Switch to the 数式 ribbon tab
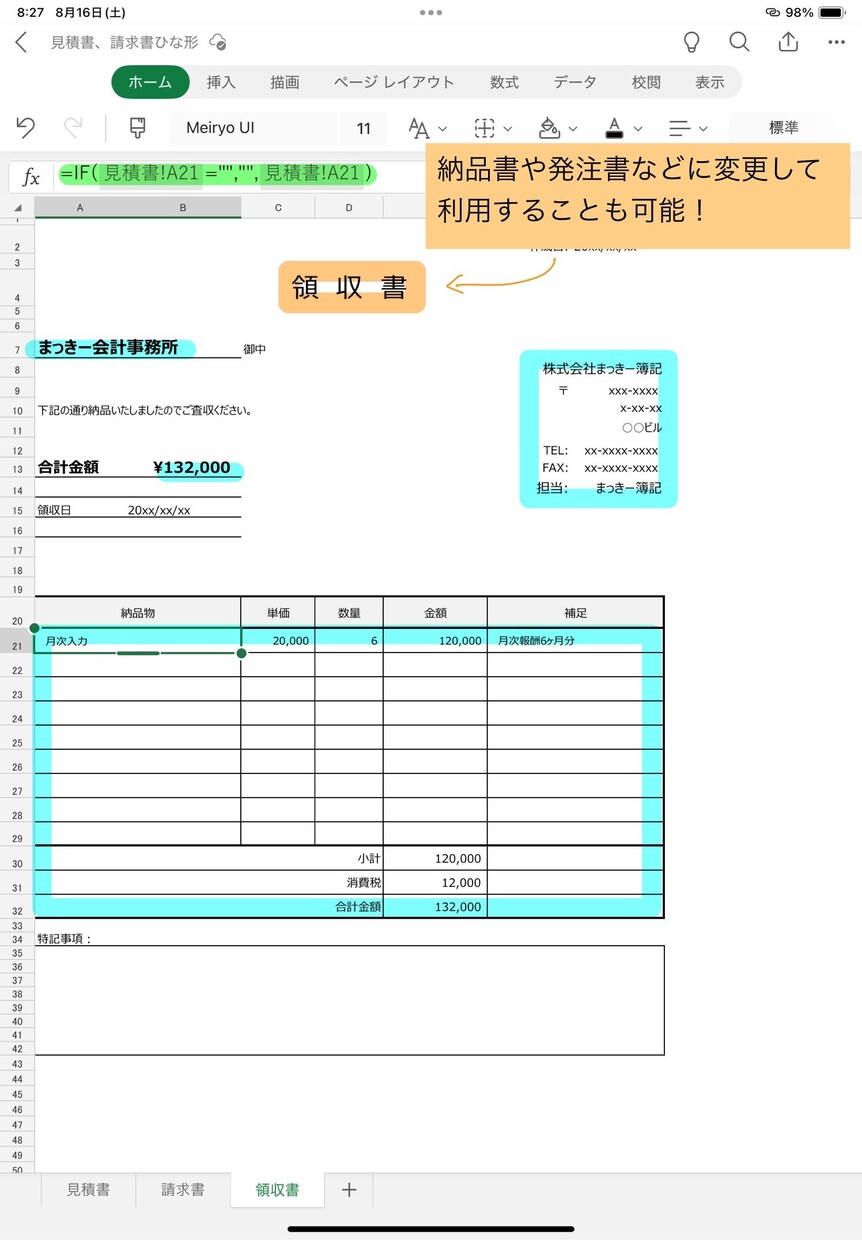 point(504,82)
